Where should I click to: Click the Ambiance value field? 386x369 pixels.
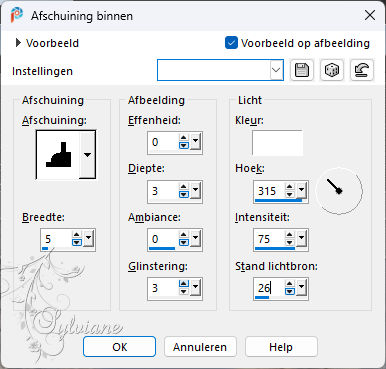tap(162, 239)
